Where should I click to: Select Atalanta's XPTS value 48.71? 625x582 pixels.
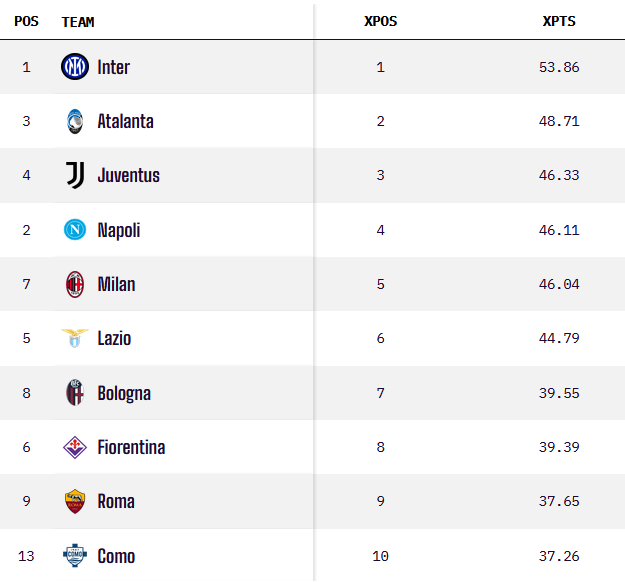coord(559,121)
